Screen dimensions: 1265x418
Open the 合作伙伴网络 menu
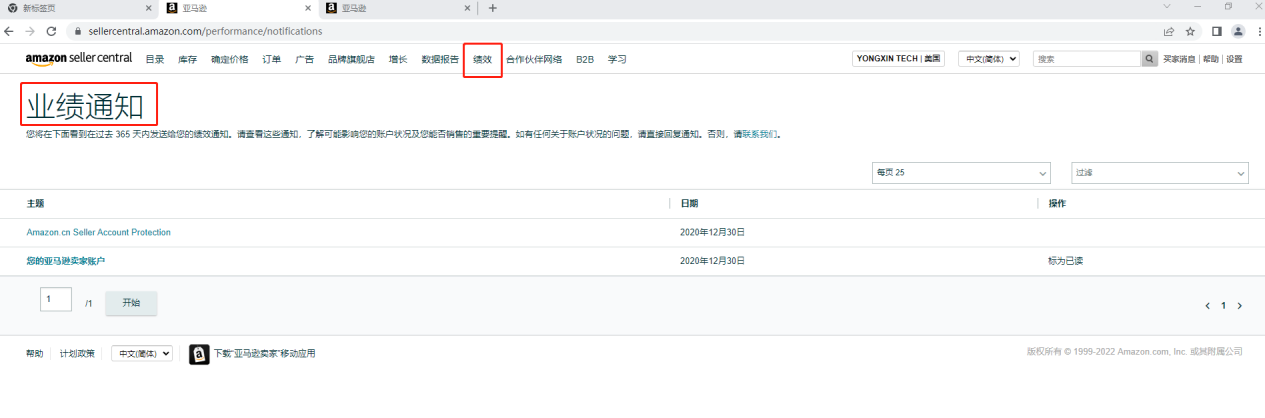(x=534, y=59)
